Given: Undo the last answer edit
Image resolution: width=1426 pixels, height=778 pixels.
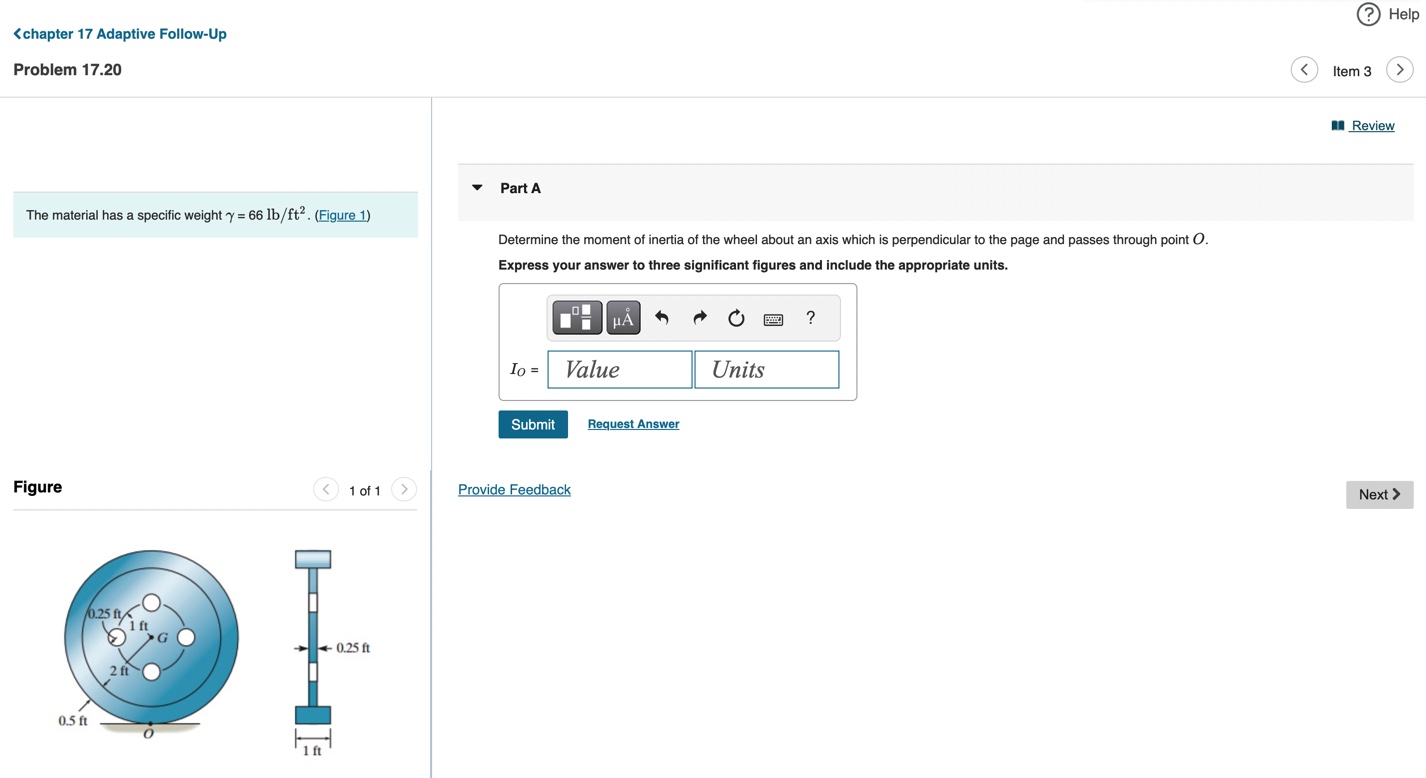Looking at the screenshot, I should pos(662,318).
